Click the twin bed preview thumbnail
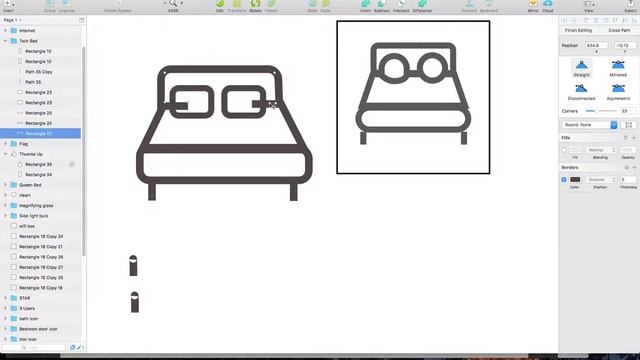 [413, 97]
